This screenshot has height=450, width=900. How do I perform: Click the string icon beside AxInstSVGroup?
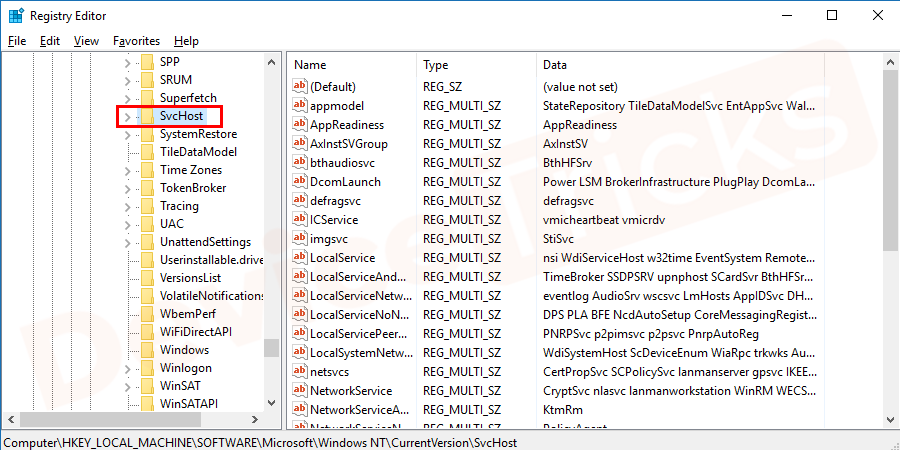(300, 143)
